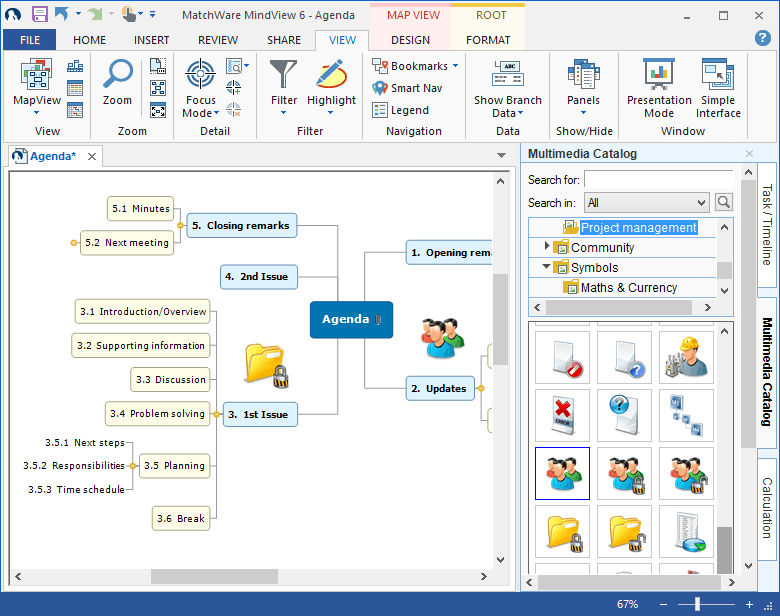Switch to the SHARE ribbon tab
This screenshot has height=616, width=780.
coord(284,40)
